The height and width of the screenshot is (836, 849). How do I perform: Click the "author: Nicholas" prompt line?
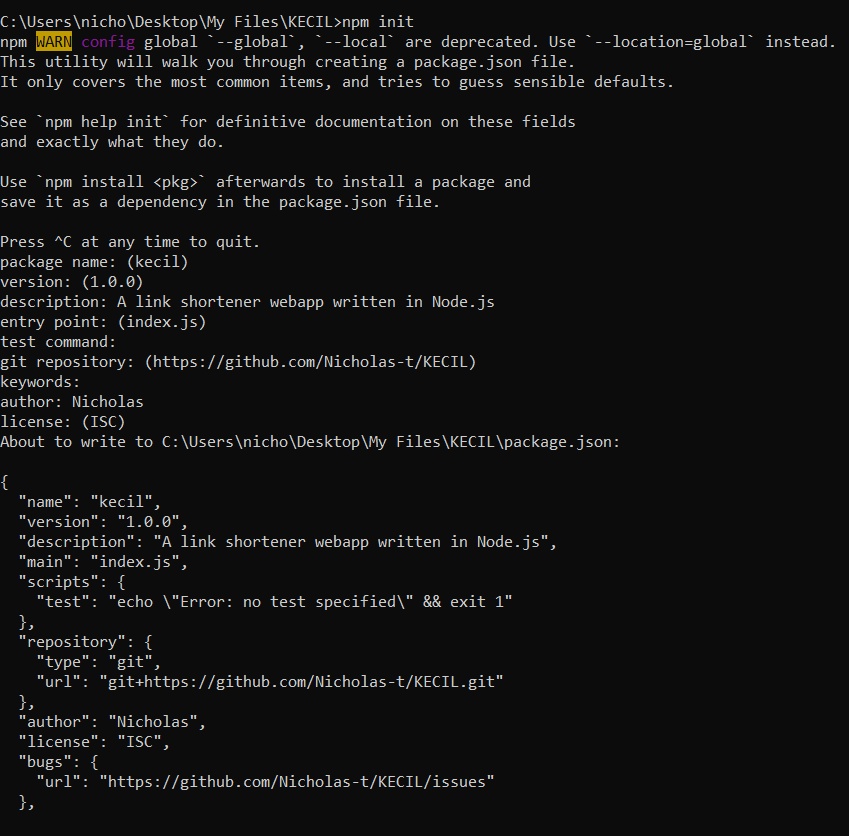tap(72, 402)
